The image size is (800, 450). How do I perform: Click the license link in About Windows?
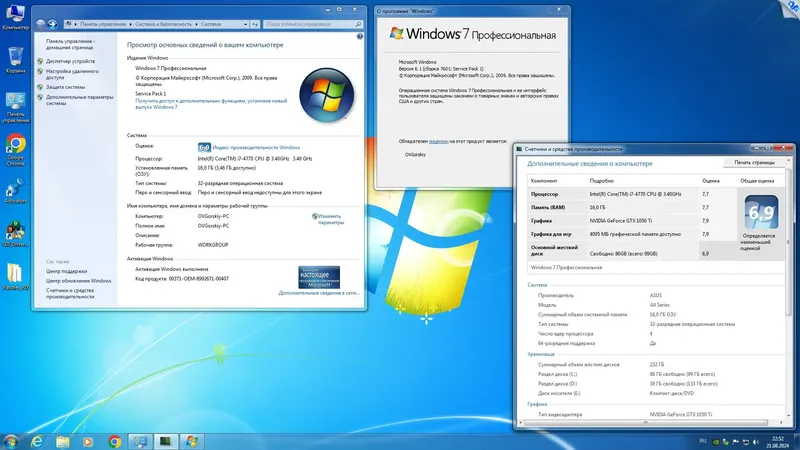click(x=438, y=141)
